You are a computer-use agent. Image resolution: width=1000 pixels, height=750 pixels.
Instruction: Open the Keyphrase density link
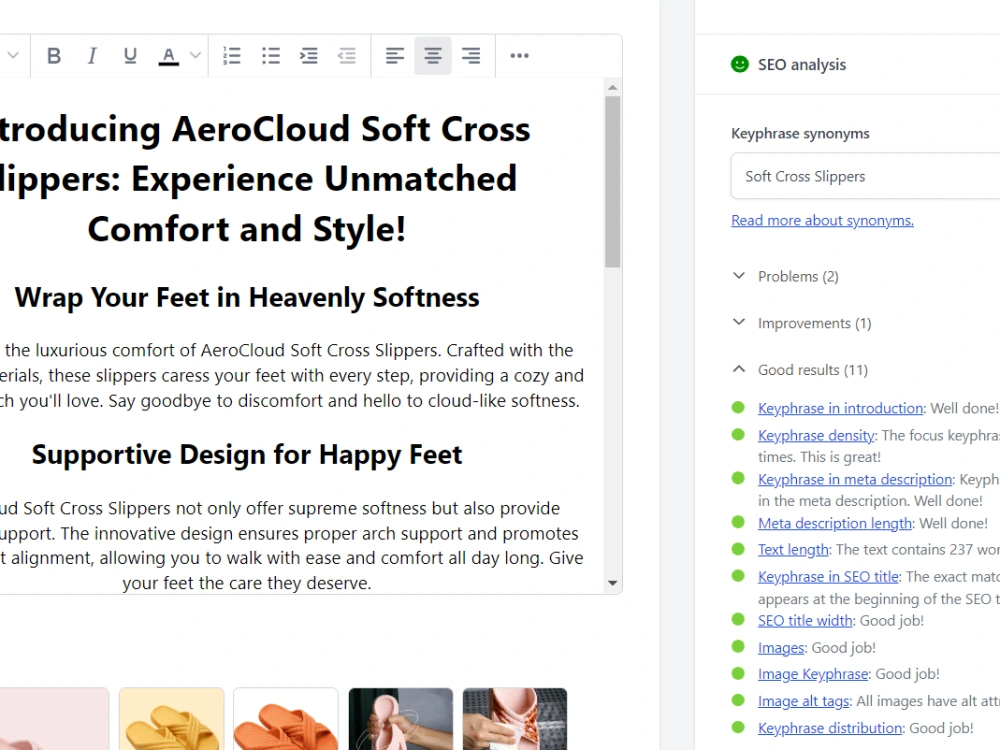tap(816, 436)
